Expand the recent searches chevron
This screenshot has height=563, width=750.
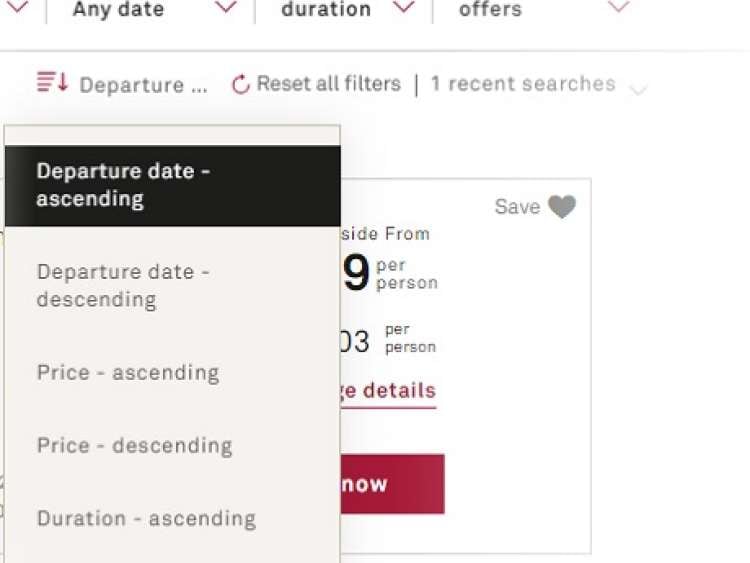pyautogui.click(x=638, y=90)
